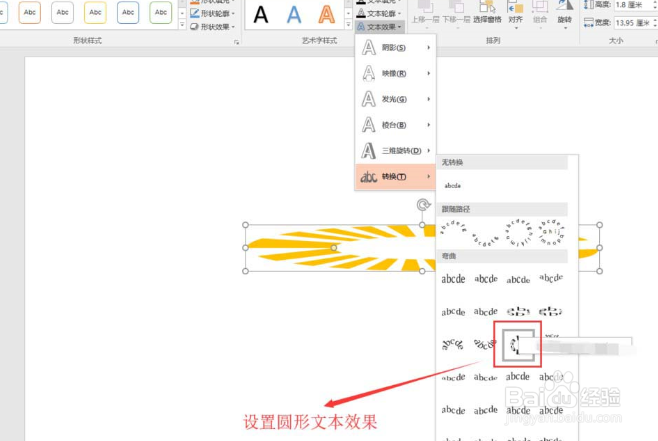Apply the green-outlined Abc shape style
Image resolution: width=658 pixels, height=441 pixels.
click(x=161, y=12)
